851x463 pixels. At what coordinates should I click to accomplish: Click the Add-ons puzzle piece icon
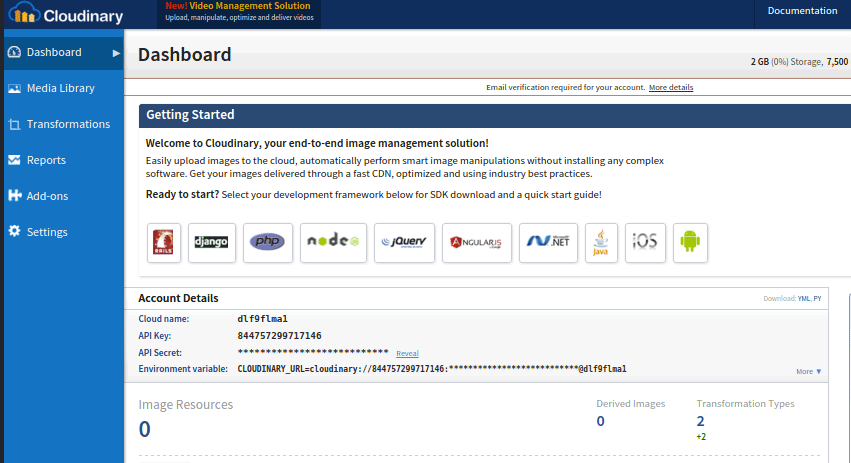tap(15, 196)
